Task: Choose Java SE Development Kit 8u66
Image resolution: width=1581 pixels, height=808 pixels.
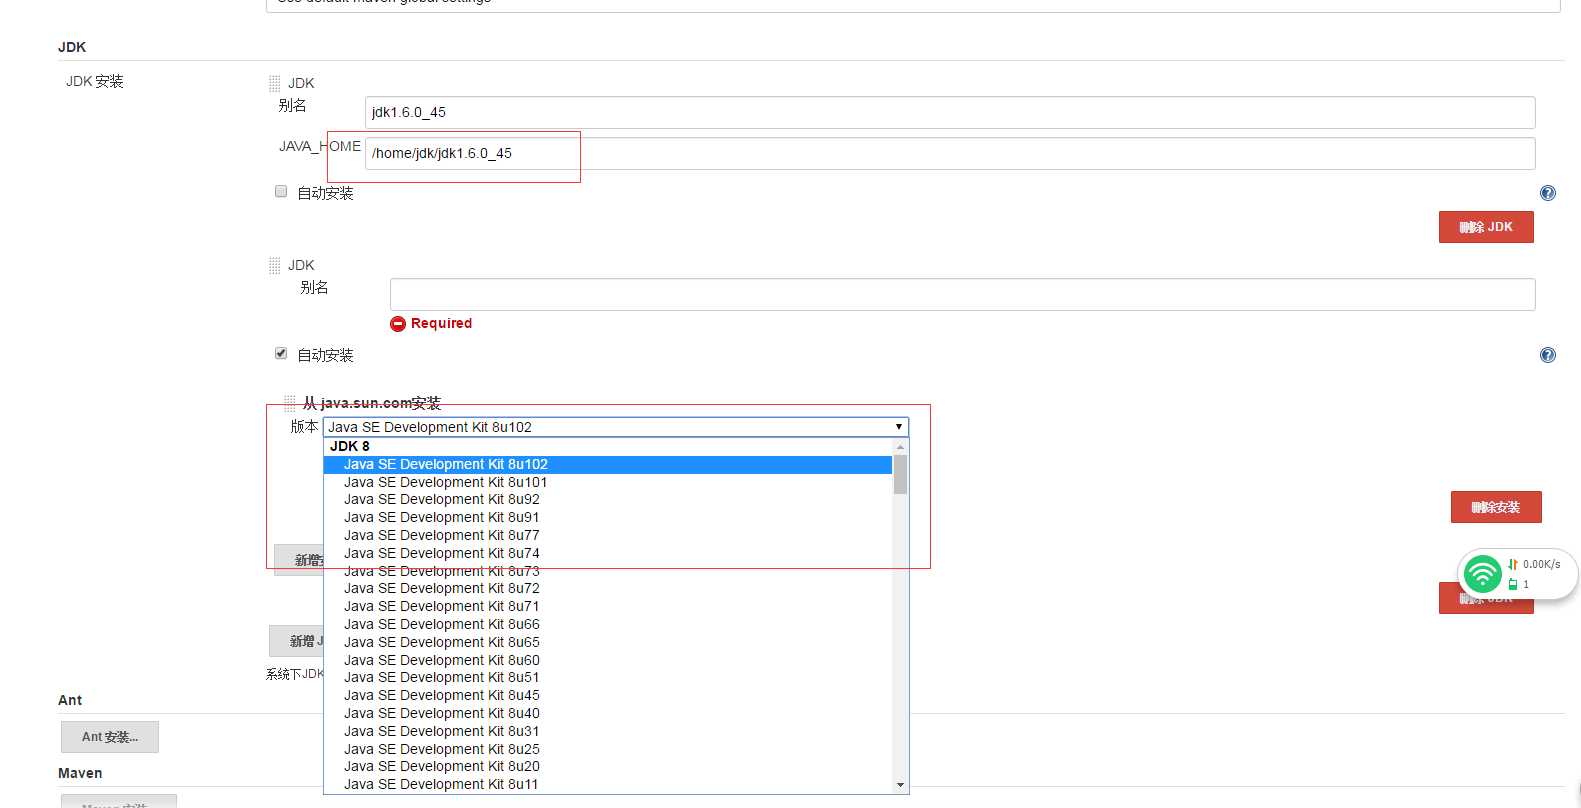Action: pyautogui.click(x=608, y=624)
